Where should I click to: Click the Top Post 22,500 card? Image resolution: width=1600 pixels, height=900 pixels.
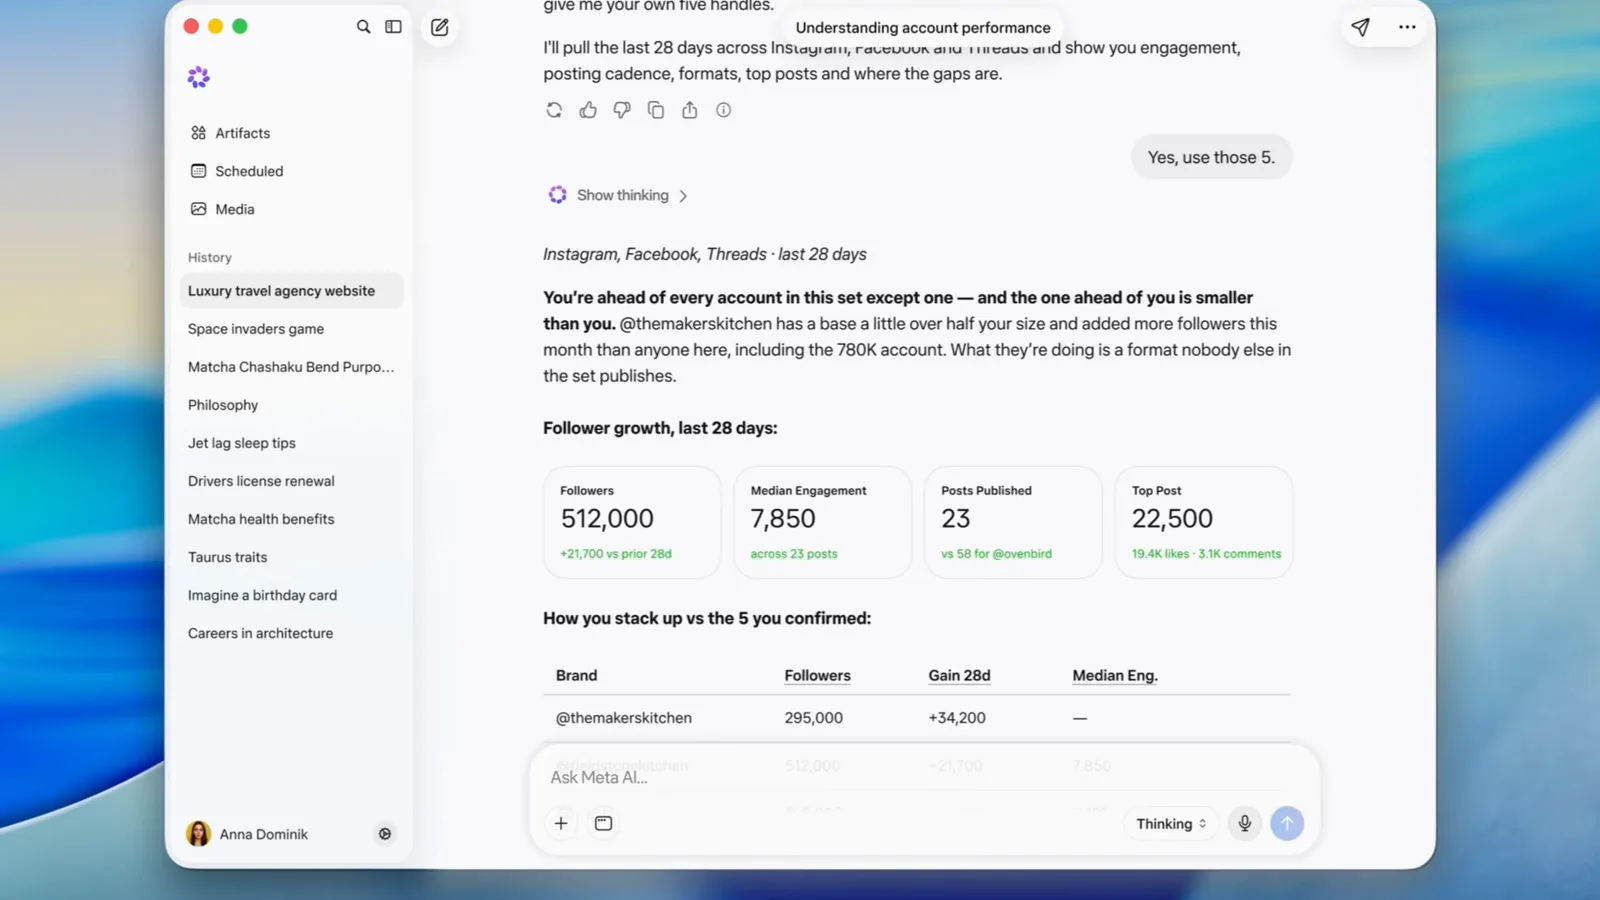(1204, 522)
